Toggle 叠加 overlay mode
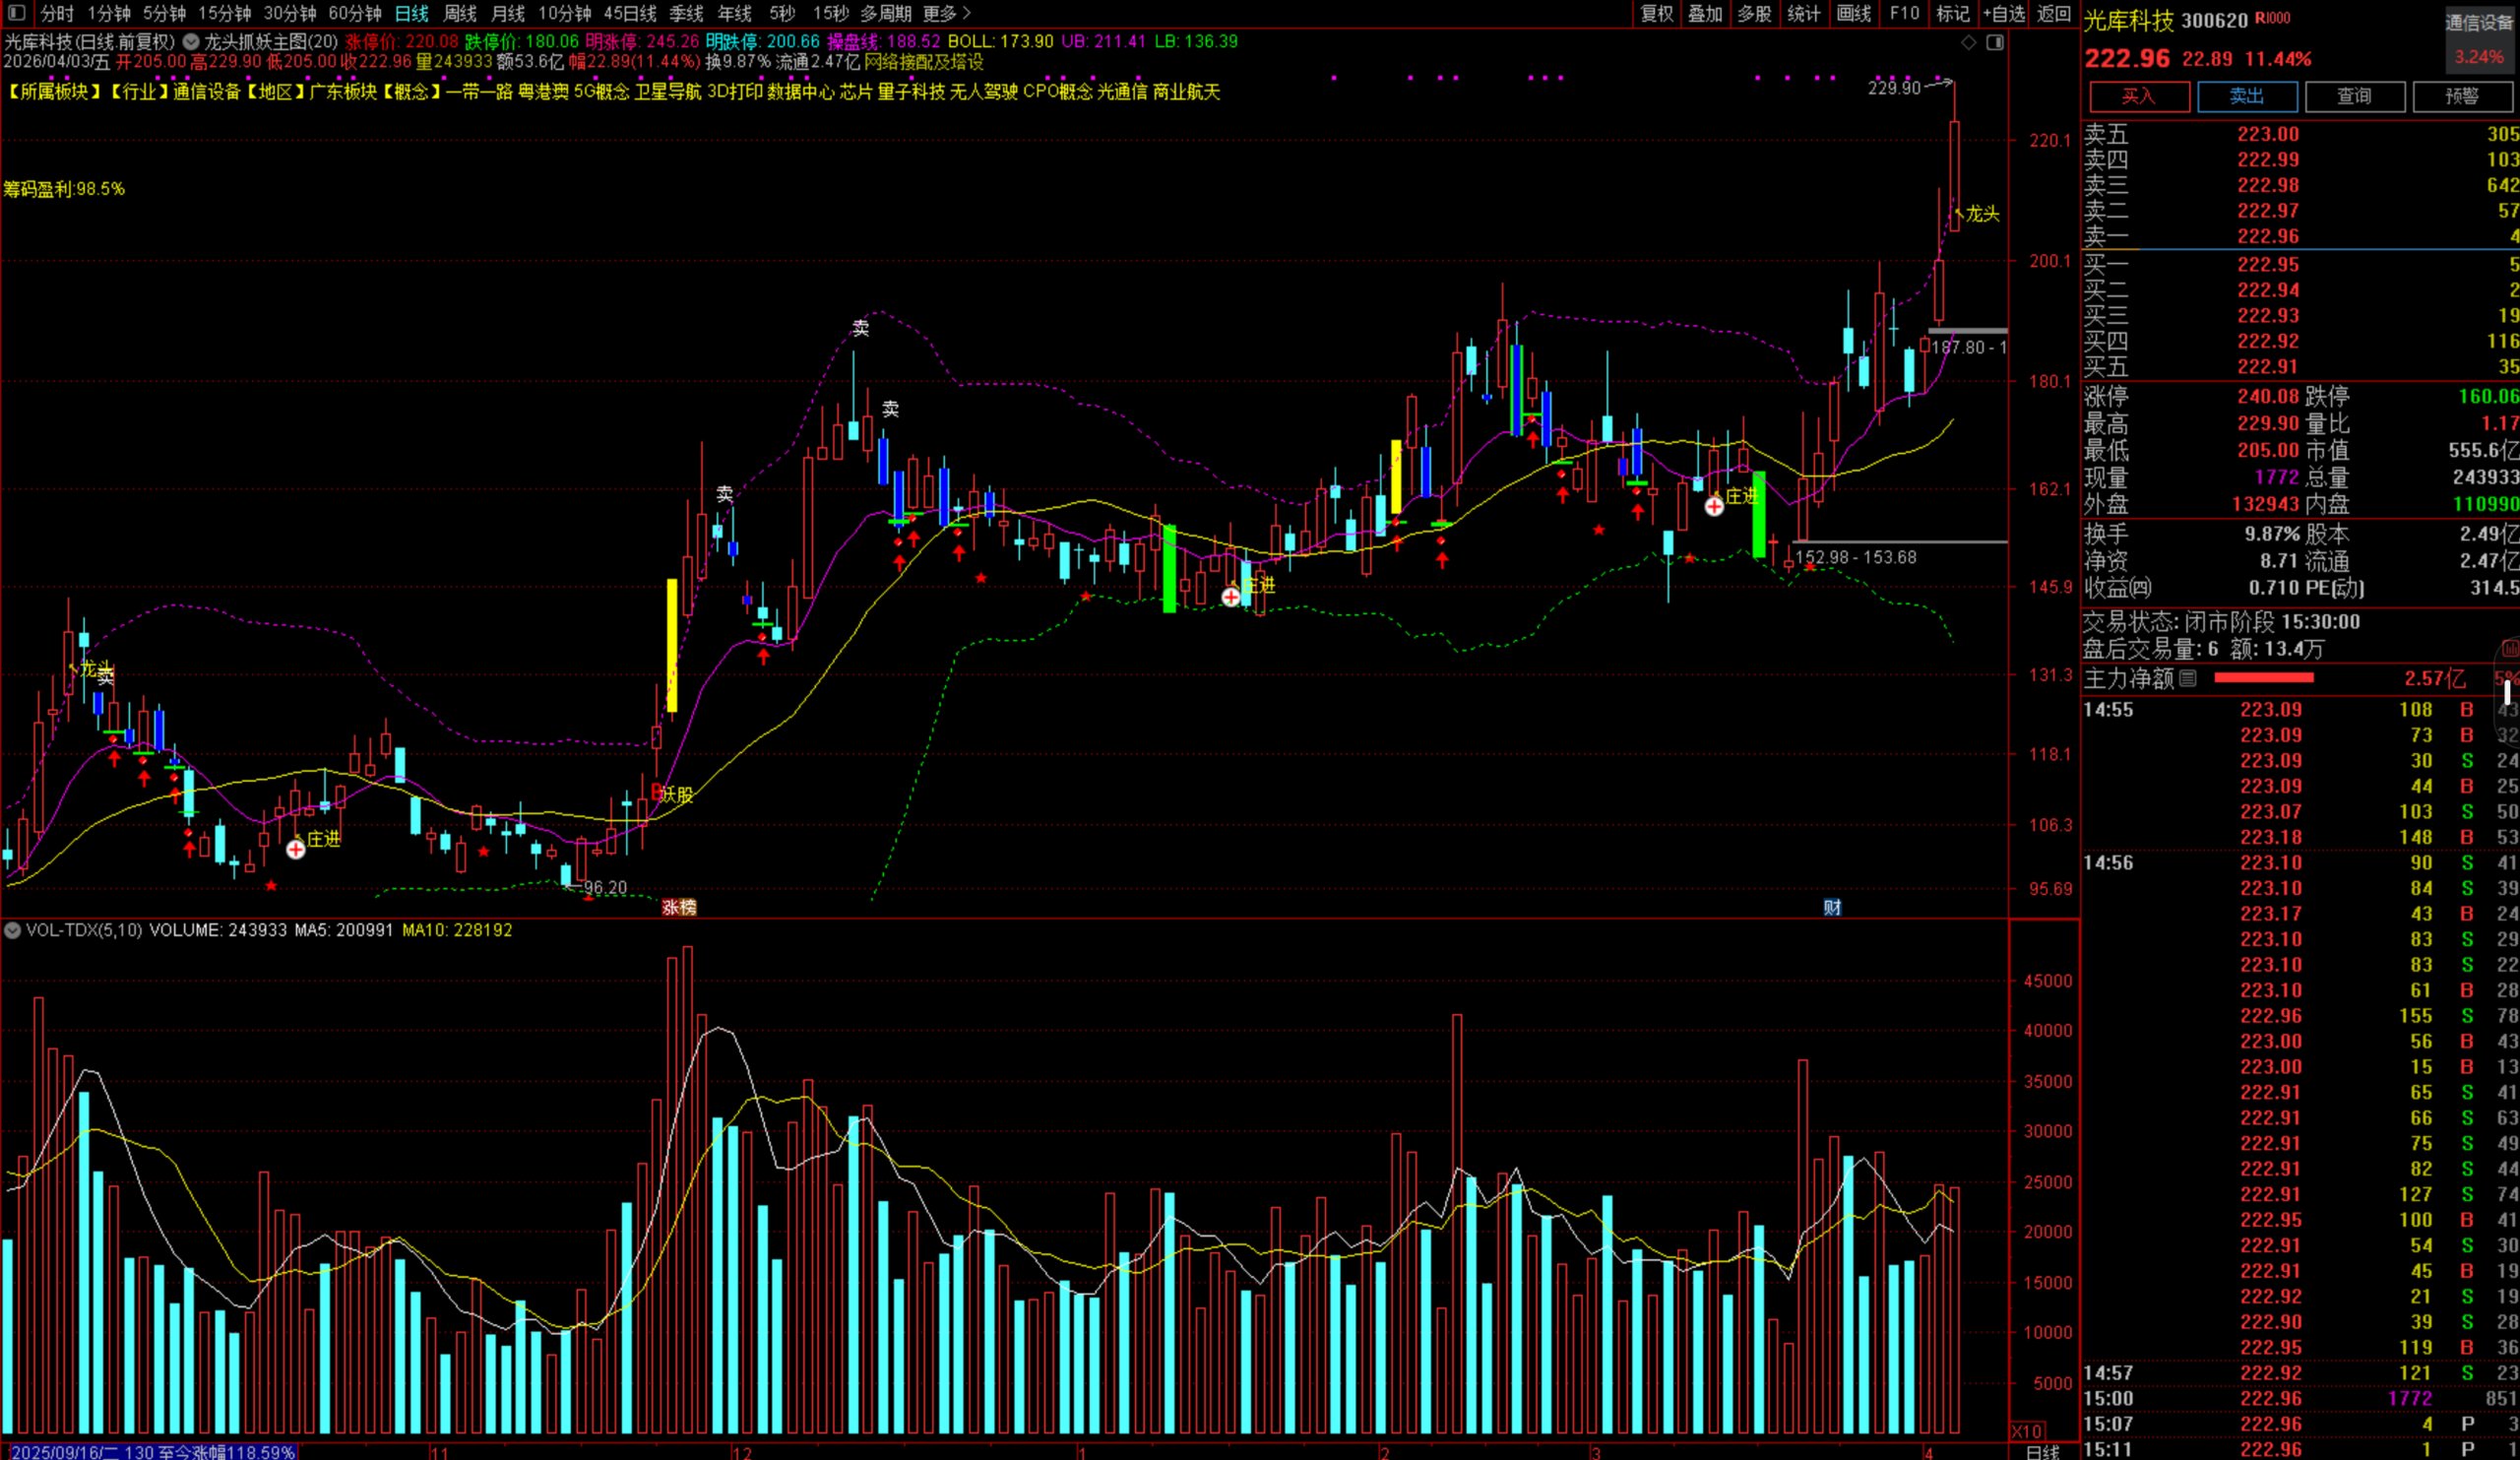The image size is (2520, 1460). [1705, 13]
